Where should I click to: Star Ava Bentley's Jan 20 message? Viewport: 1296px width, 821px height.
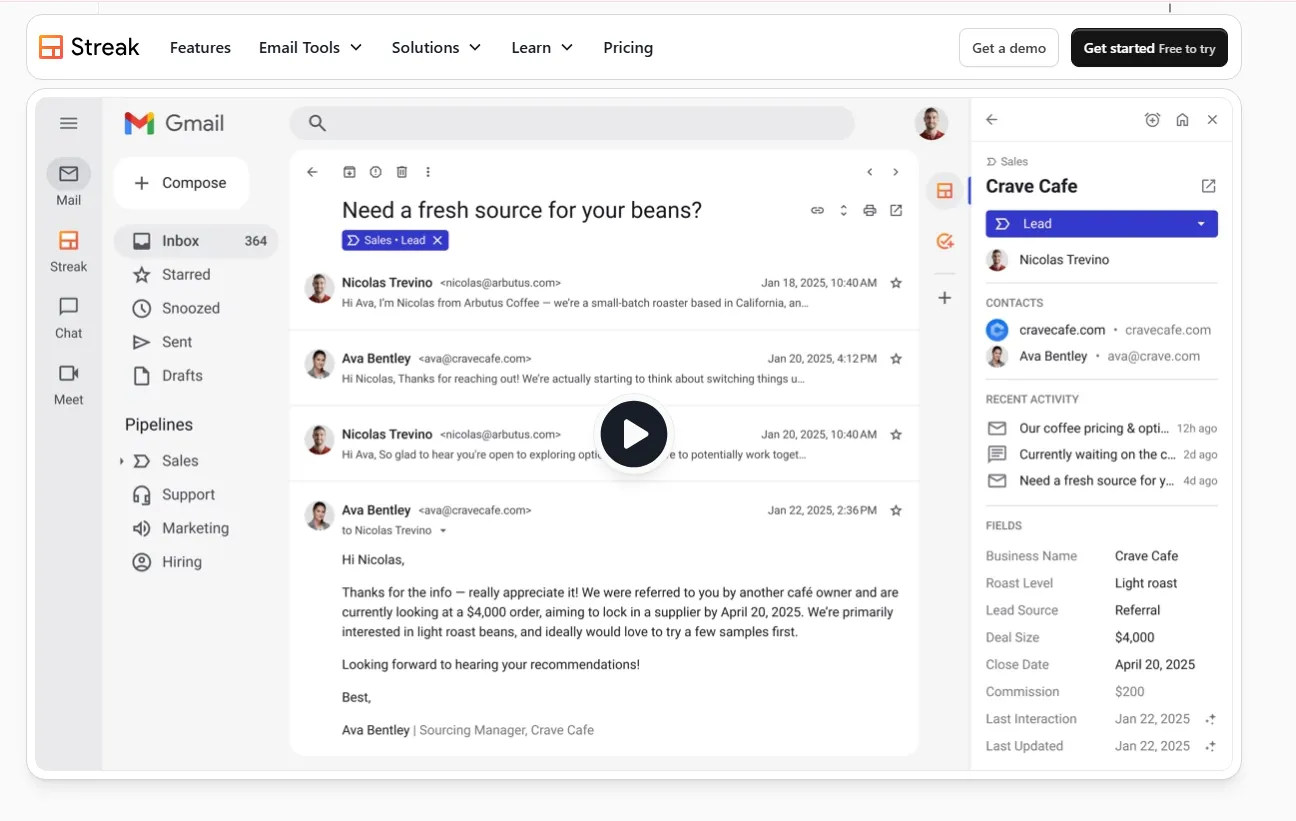(x=896, y=359)
